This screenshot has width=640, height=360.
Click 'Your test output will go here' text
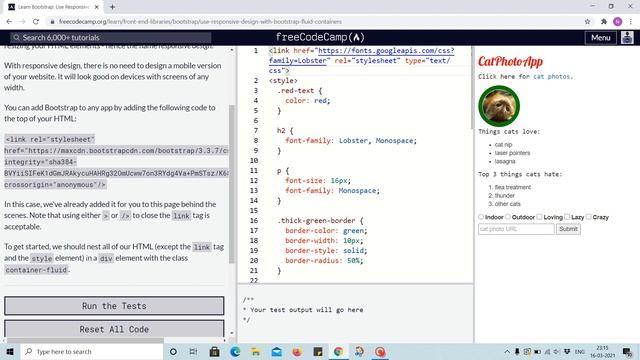tap(307, 310)
